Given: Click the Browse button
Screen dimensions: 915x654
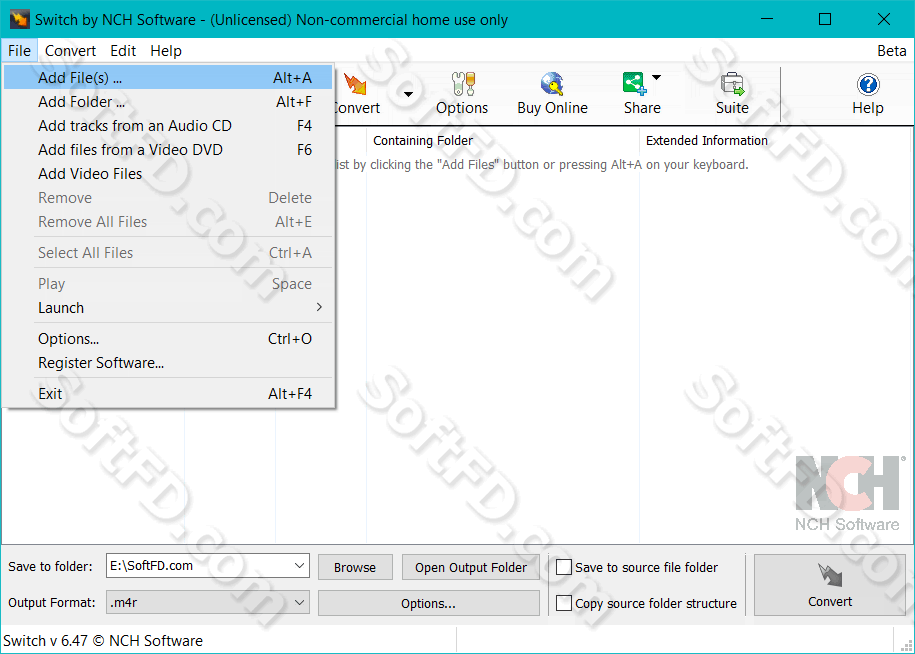Looking at the screenshot, I should 355,567.
